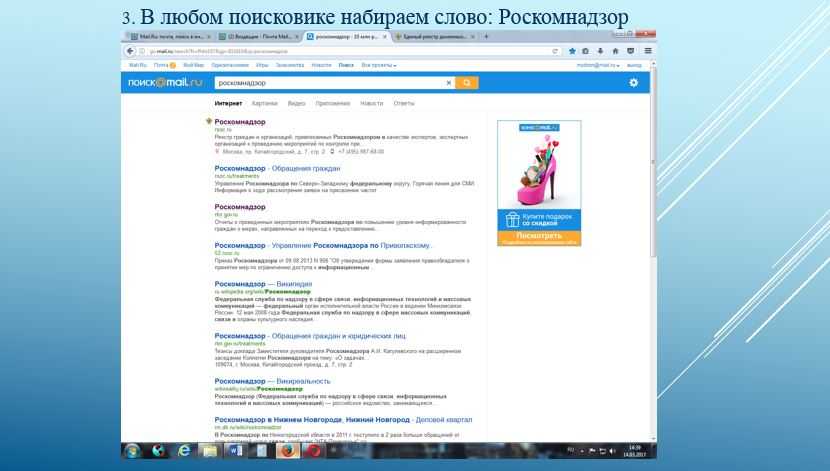The width and height of the screenshot is (830, 471).
Task: Open the Роскомнадзор — Википедия result
Action: pyautogui.click(x=263, y=284)
